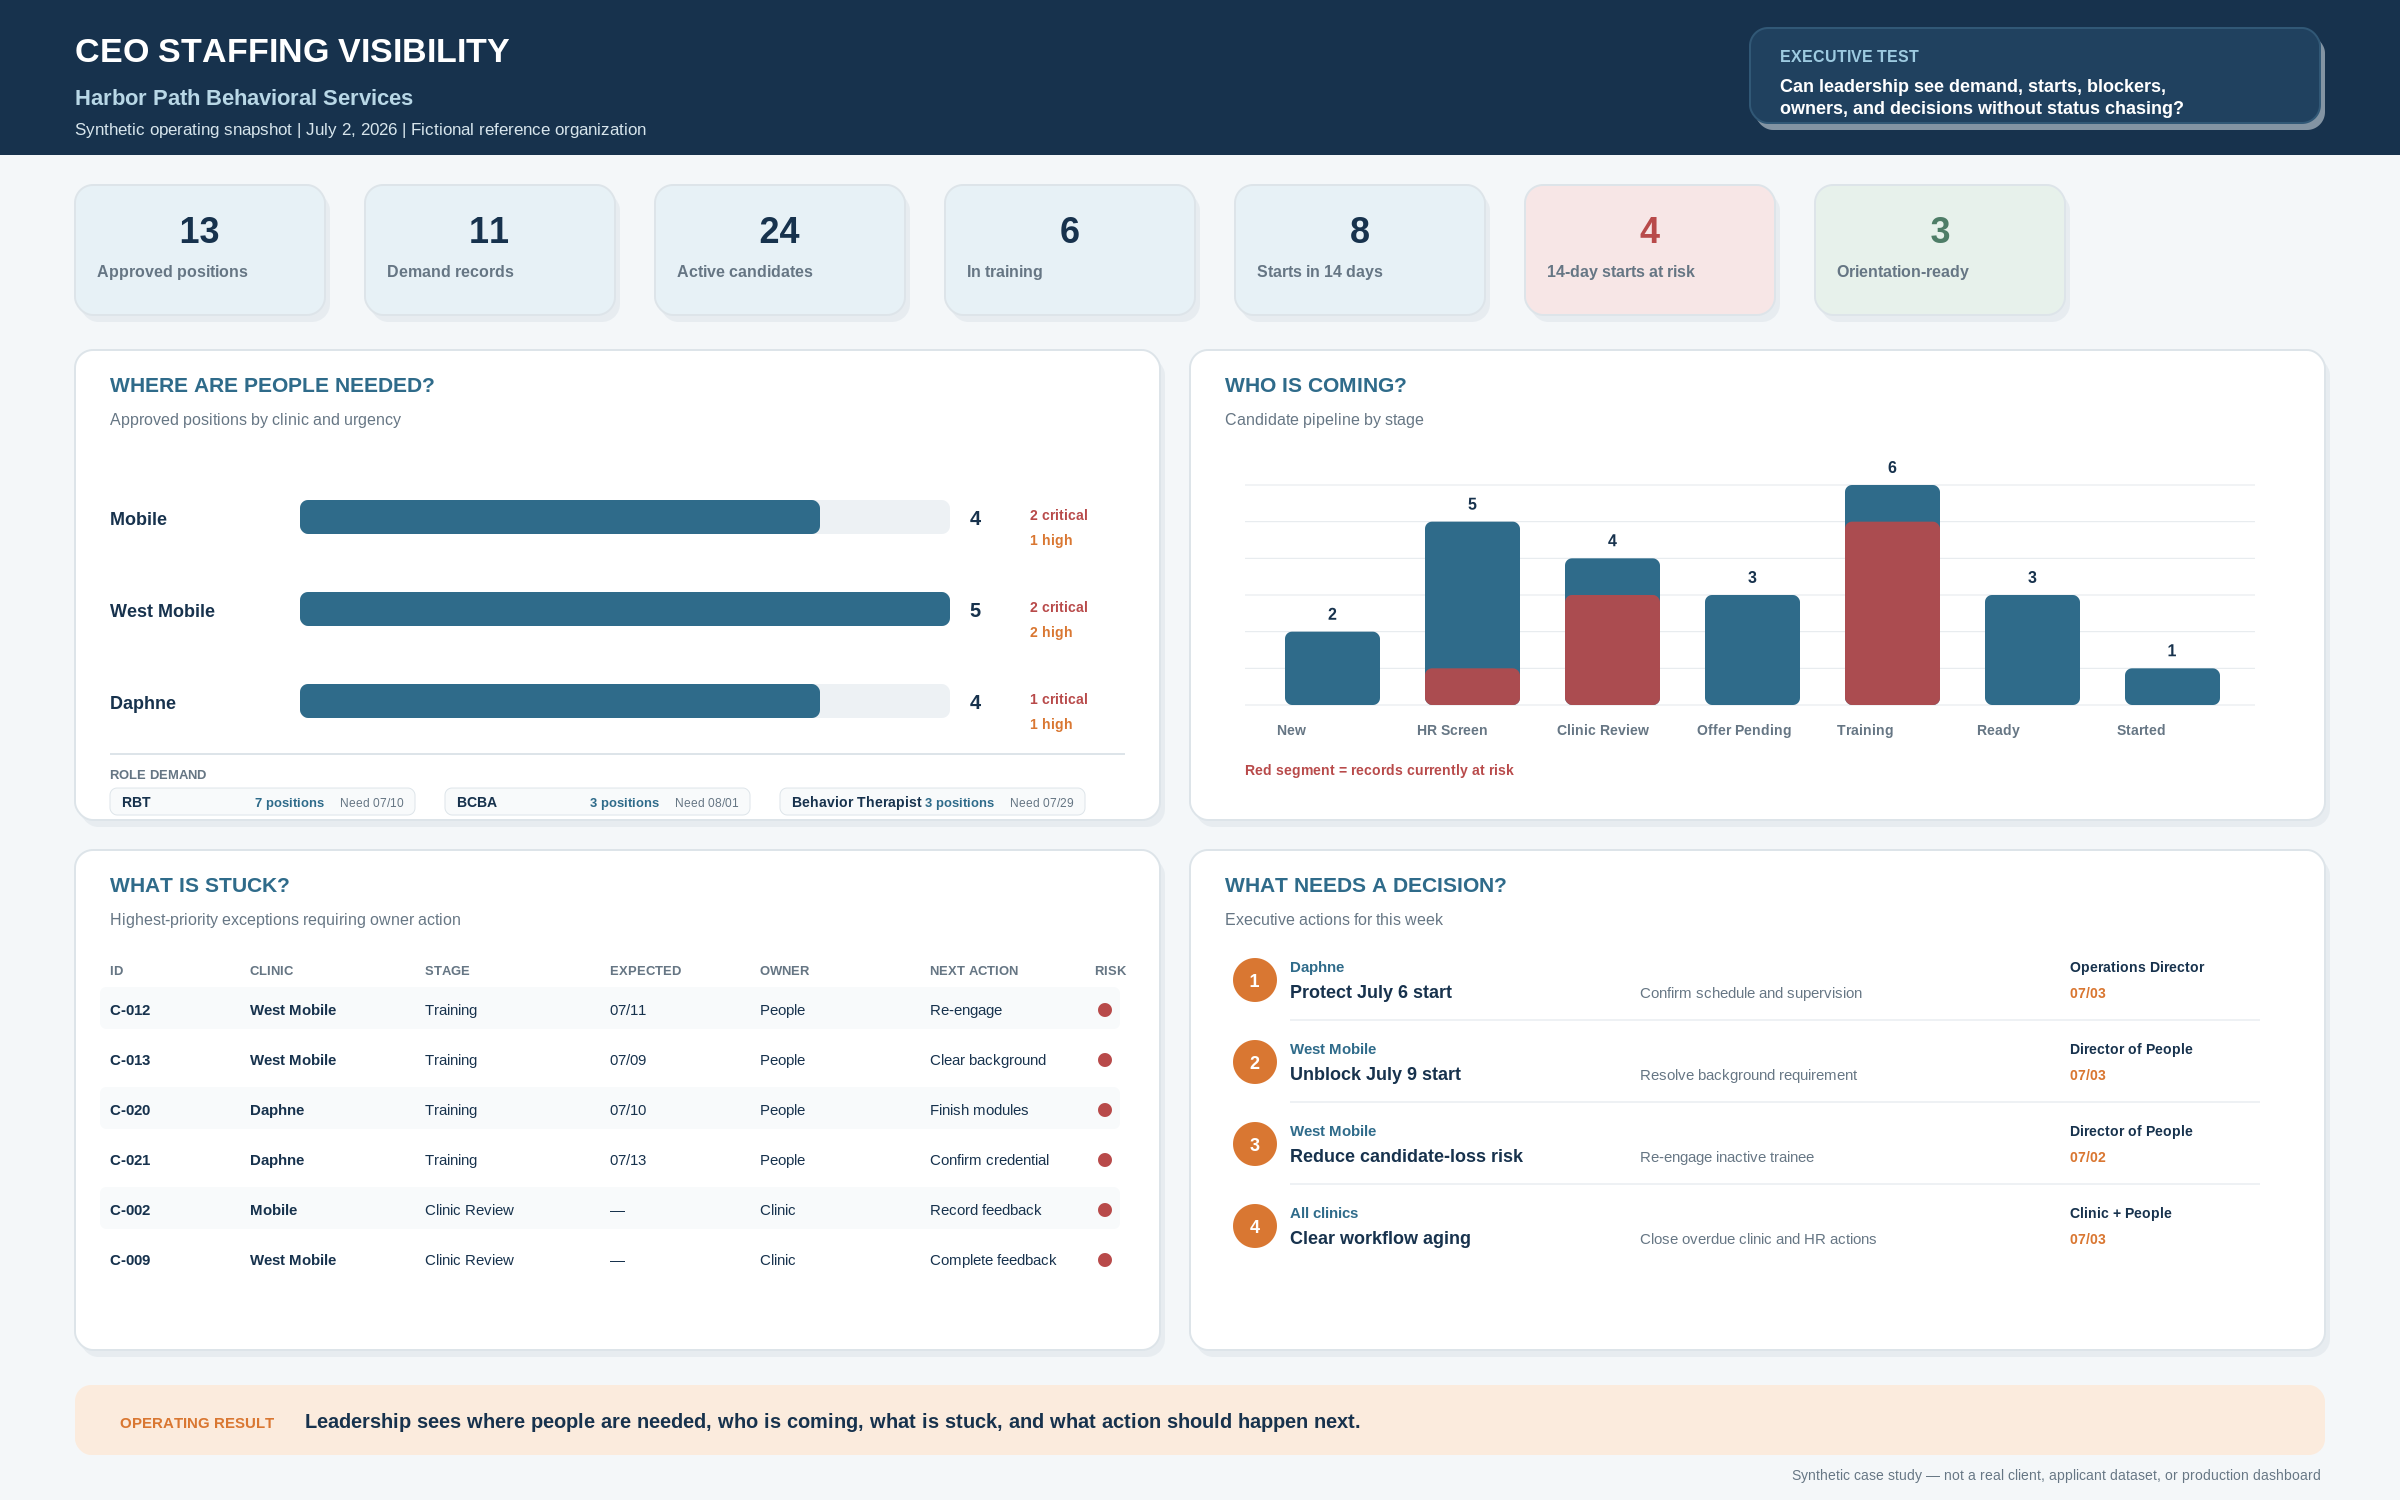The image size is (2400, 1500).
Task: Click the Daphne 1 critical label
Action: tap(1059, 699)
